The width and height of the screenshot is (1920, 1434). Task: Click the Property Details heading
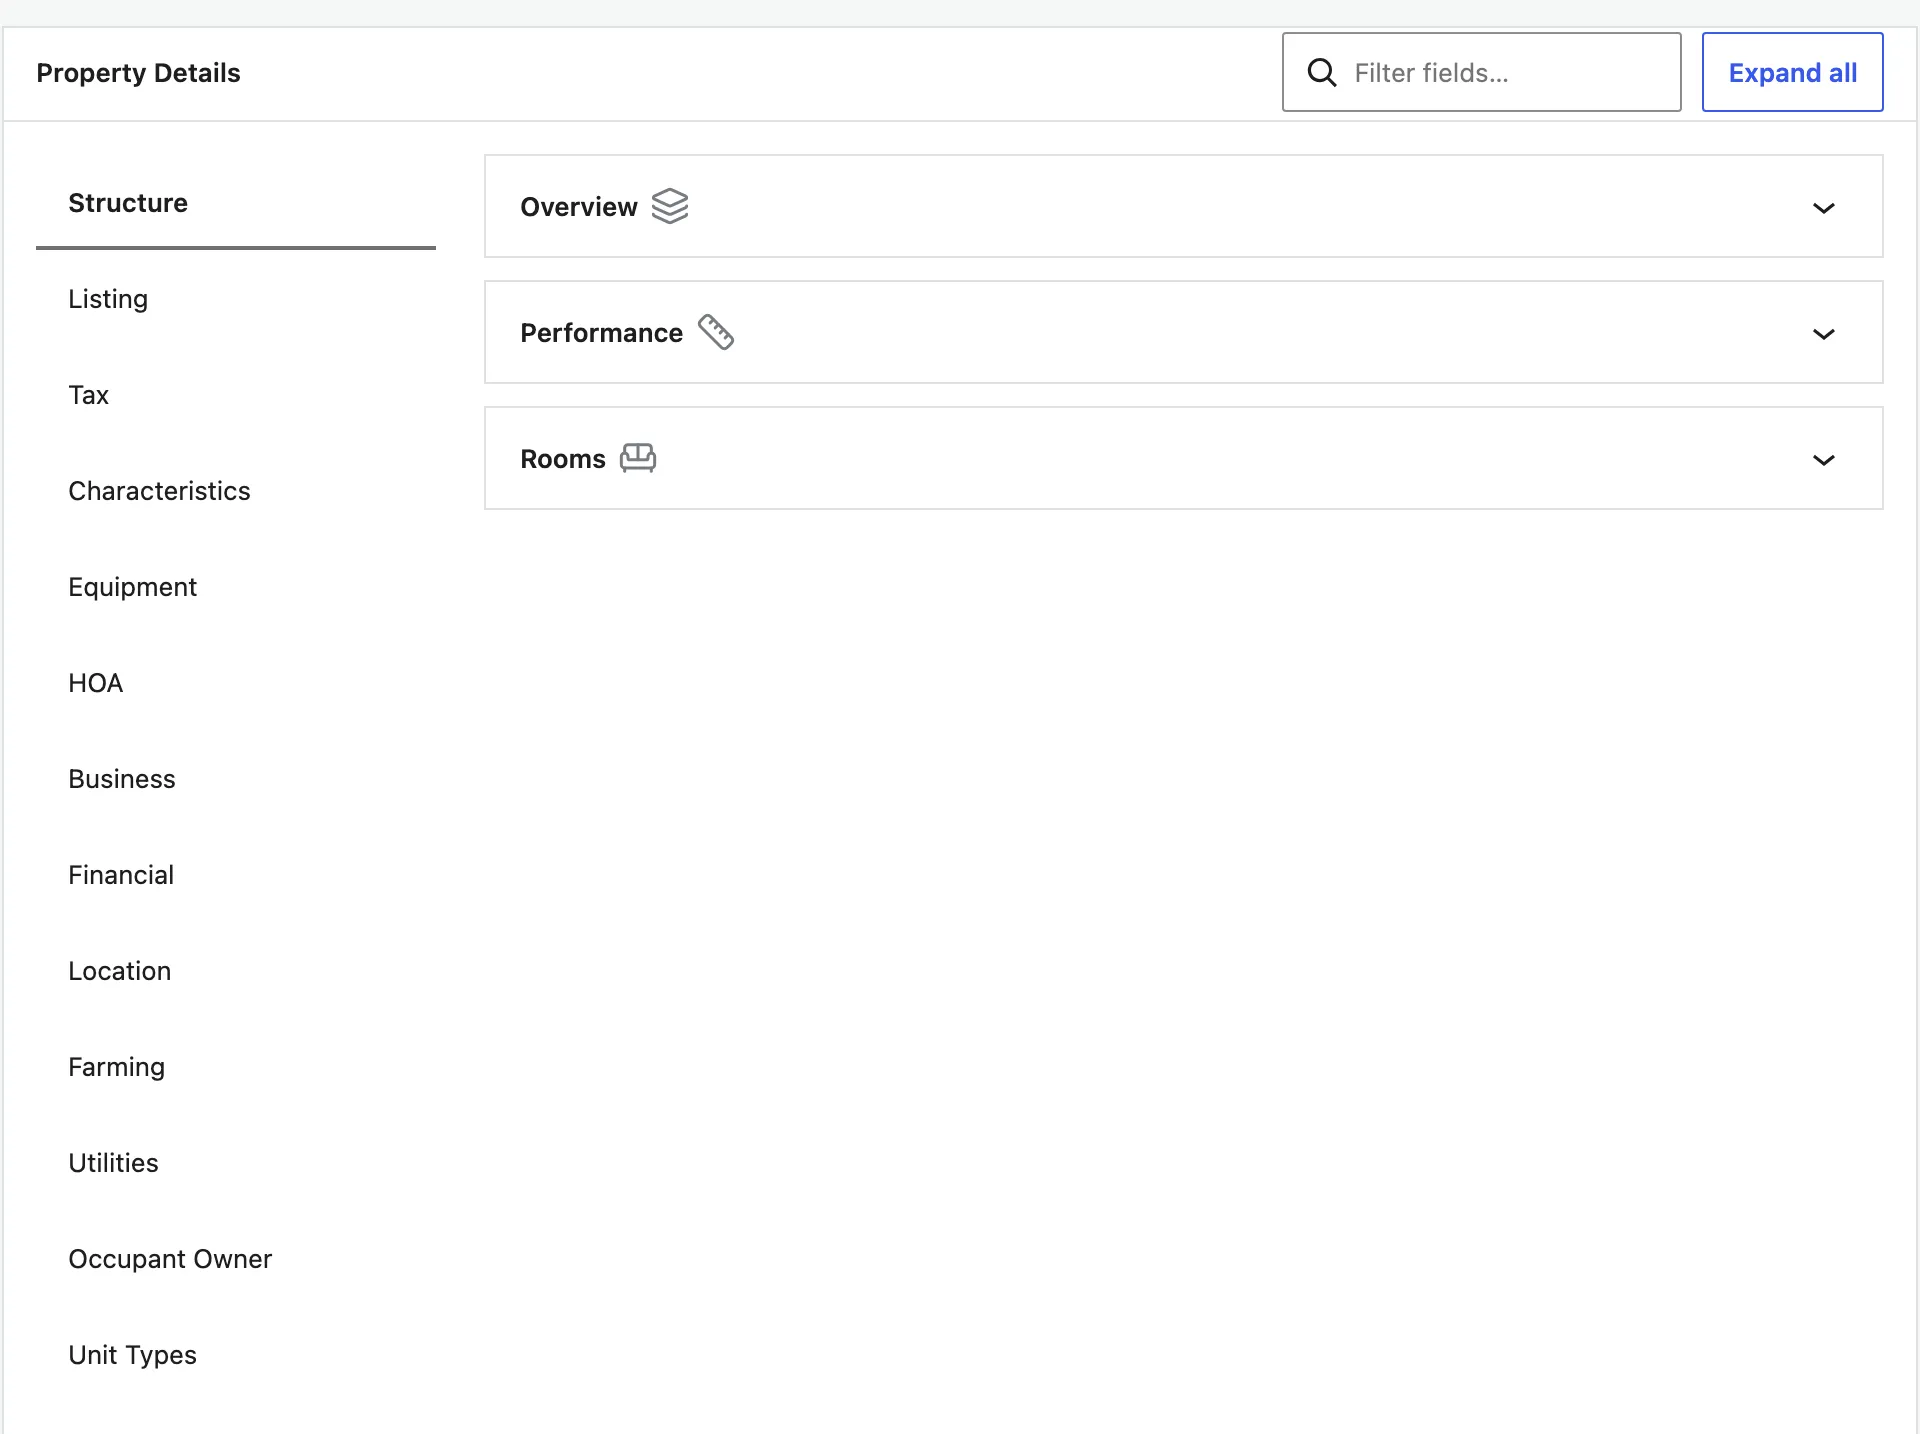pyautogui.click(x=138, y=73)
